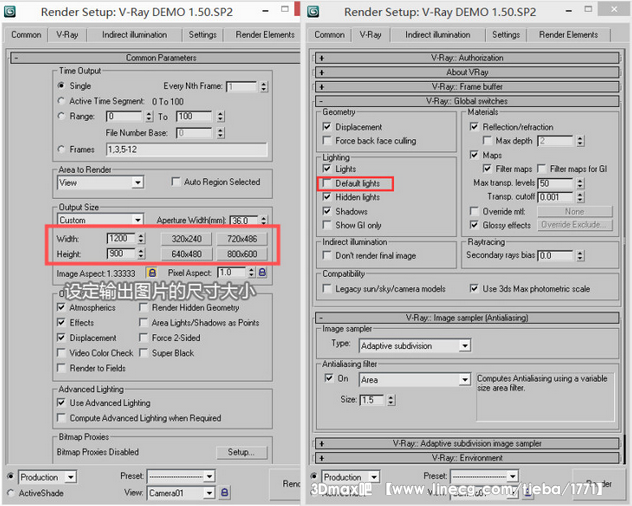Enable Auto Region Selected checkbox
The width and height of the screenshot is (632, 506).
pyautogui.click(x=176, y=181)
